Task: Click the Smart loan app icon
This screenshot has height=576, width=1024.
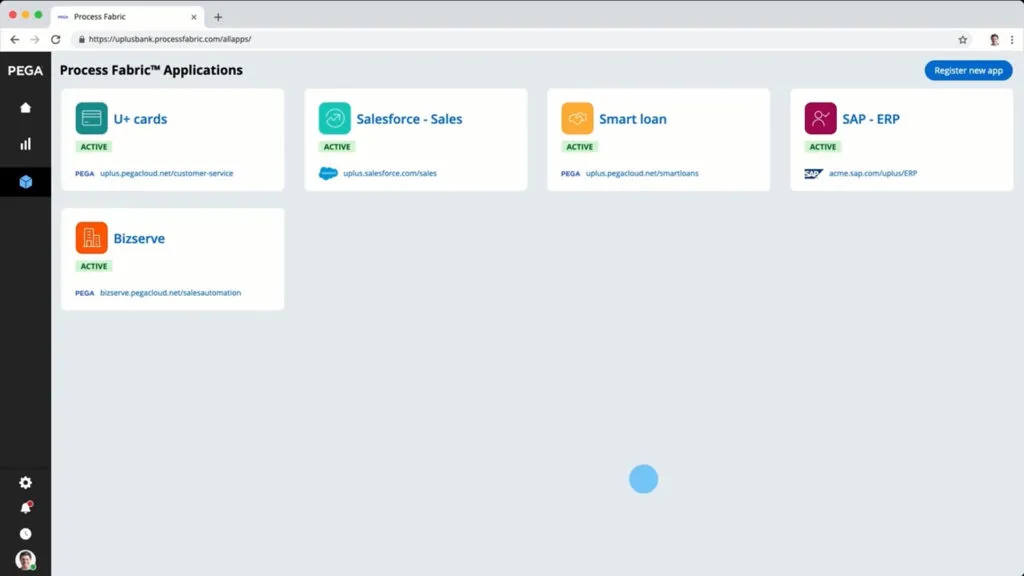Action: [x=577, y=118]
